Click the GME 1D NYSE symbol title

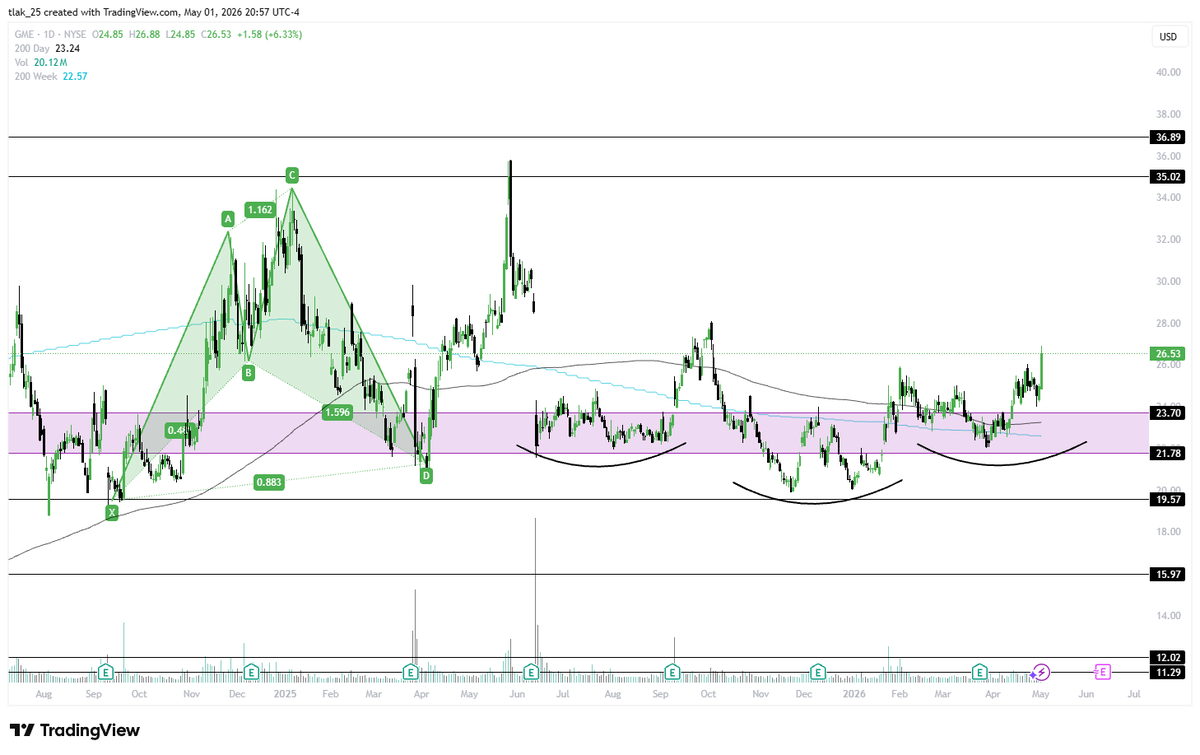52,34
